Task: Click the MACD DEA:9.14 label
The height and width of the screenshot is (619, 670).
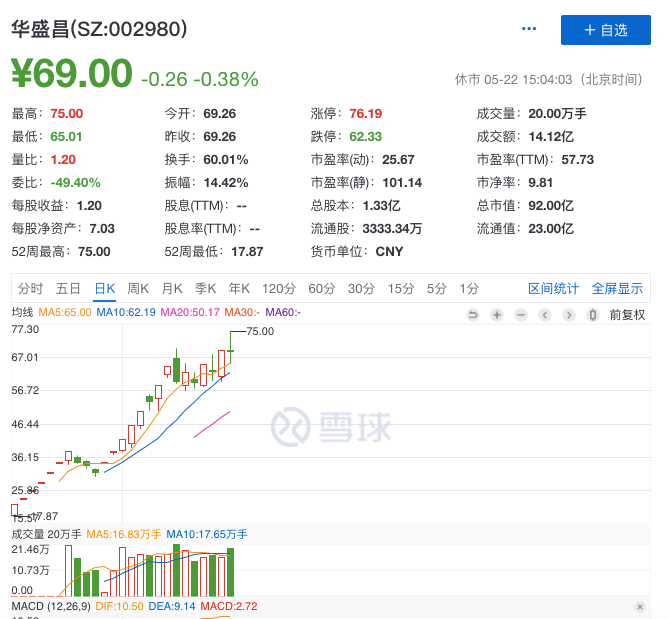Action: point(172,607)
